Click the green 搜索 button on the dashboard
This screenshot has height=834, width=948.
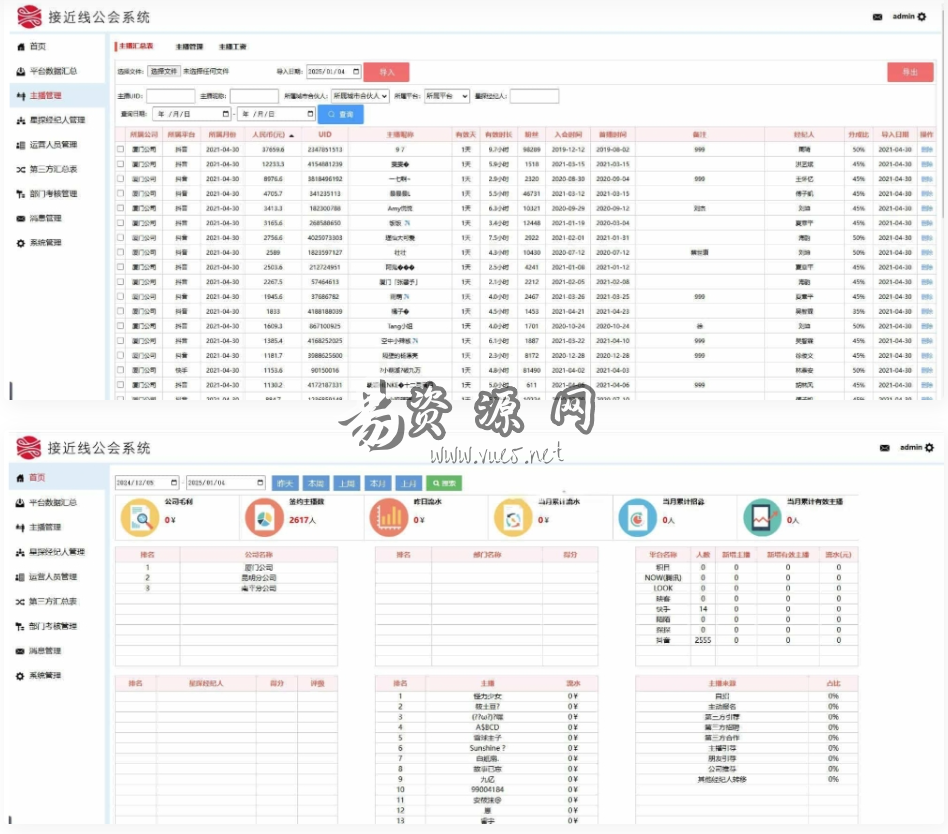click(x=444, y=483)
